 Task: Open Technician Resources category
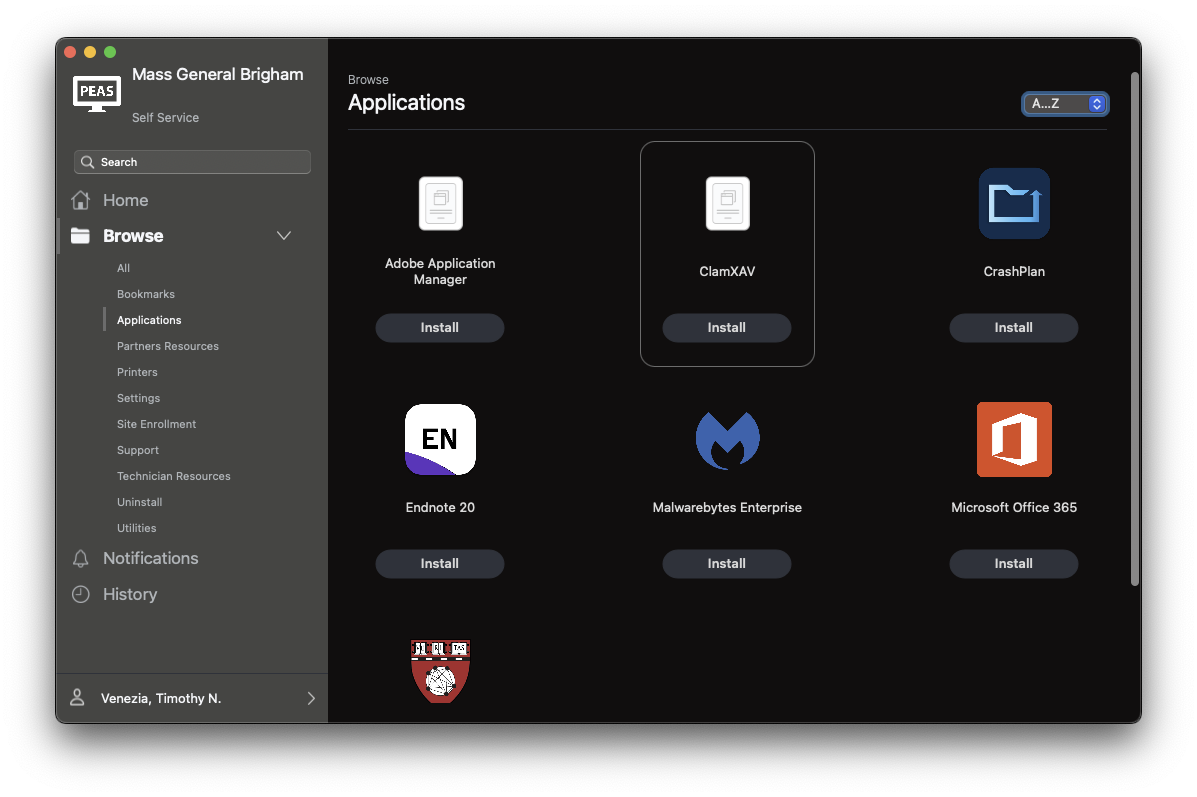173,476
